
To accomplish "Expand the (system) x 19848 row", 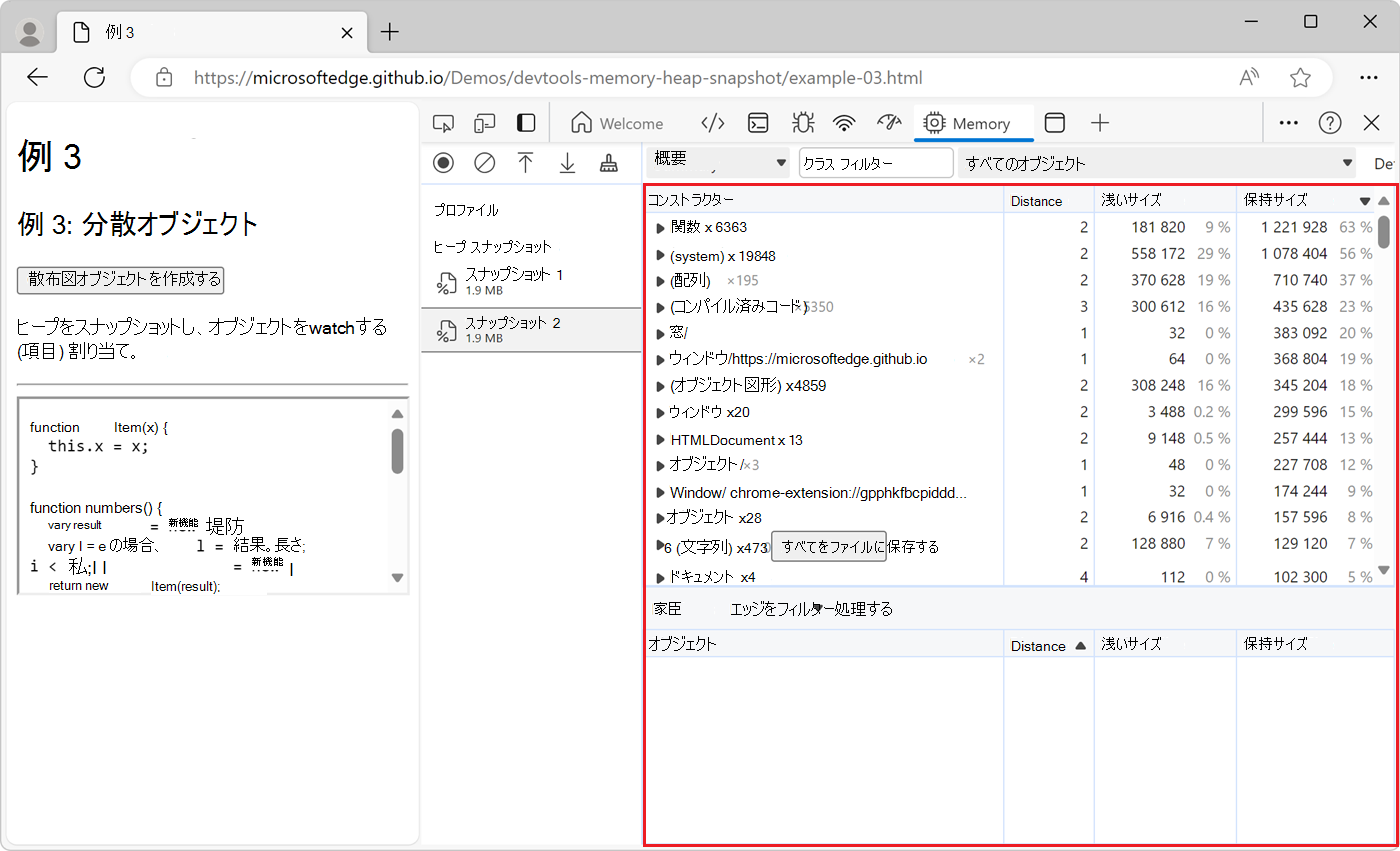I will [x=660, y=255].
